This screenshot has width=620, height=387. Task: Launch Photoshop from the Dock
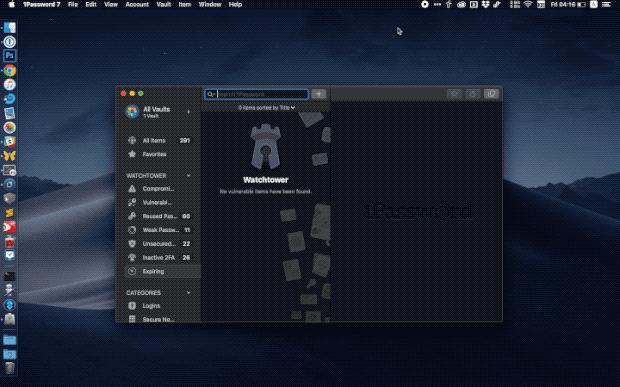point(9,56)
